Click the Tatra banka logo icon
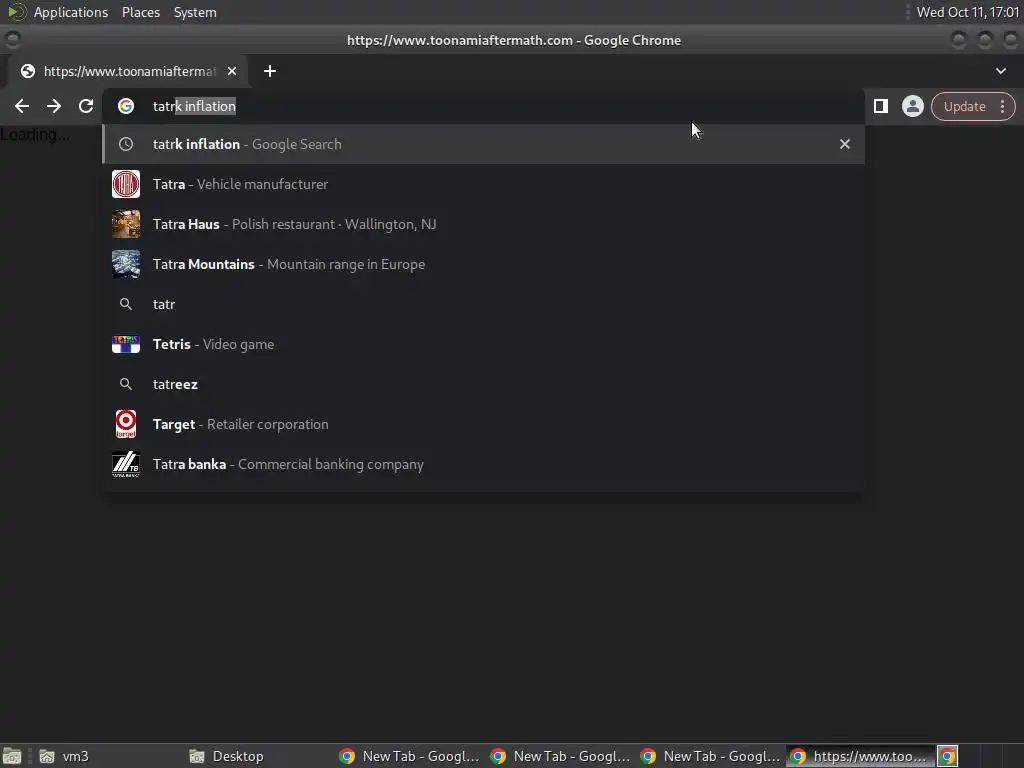The image size is (1024, 768). click(126, 464)
